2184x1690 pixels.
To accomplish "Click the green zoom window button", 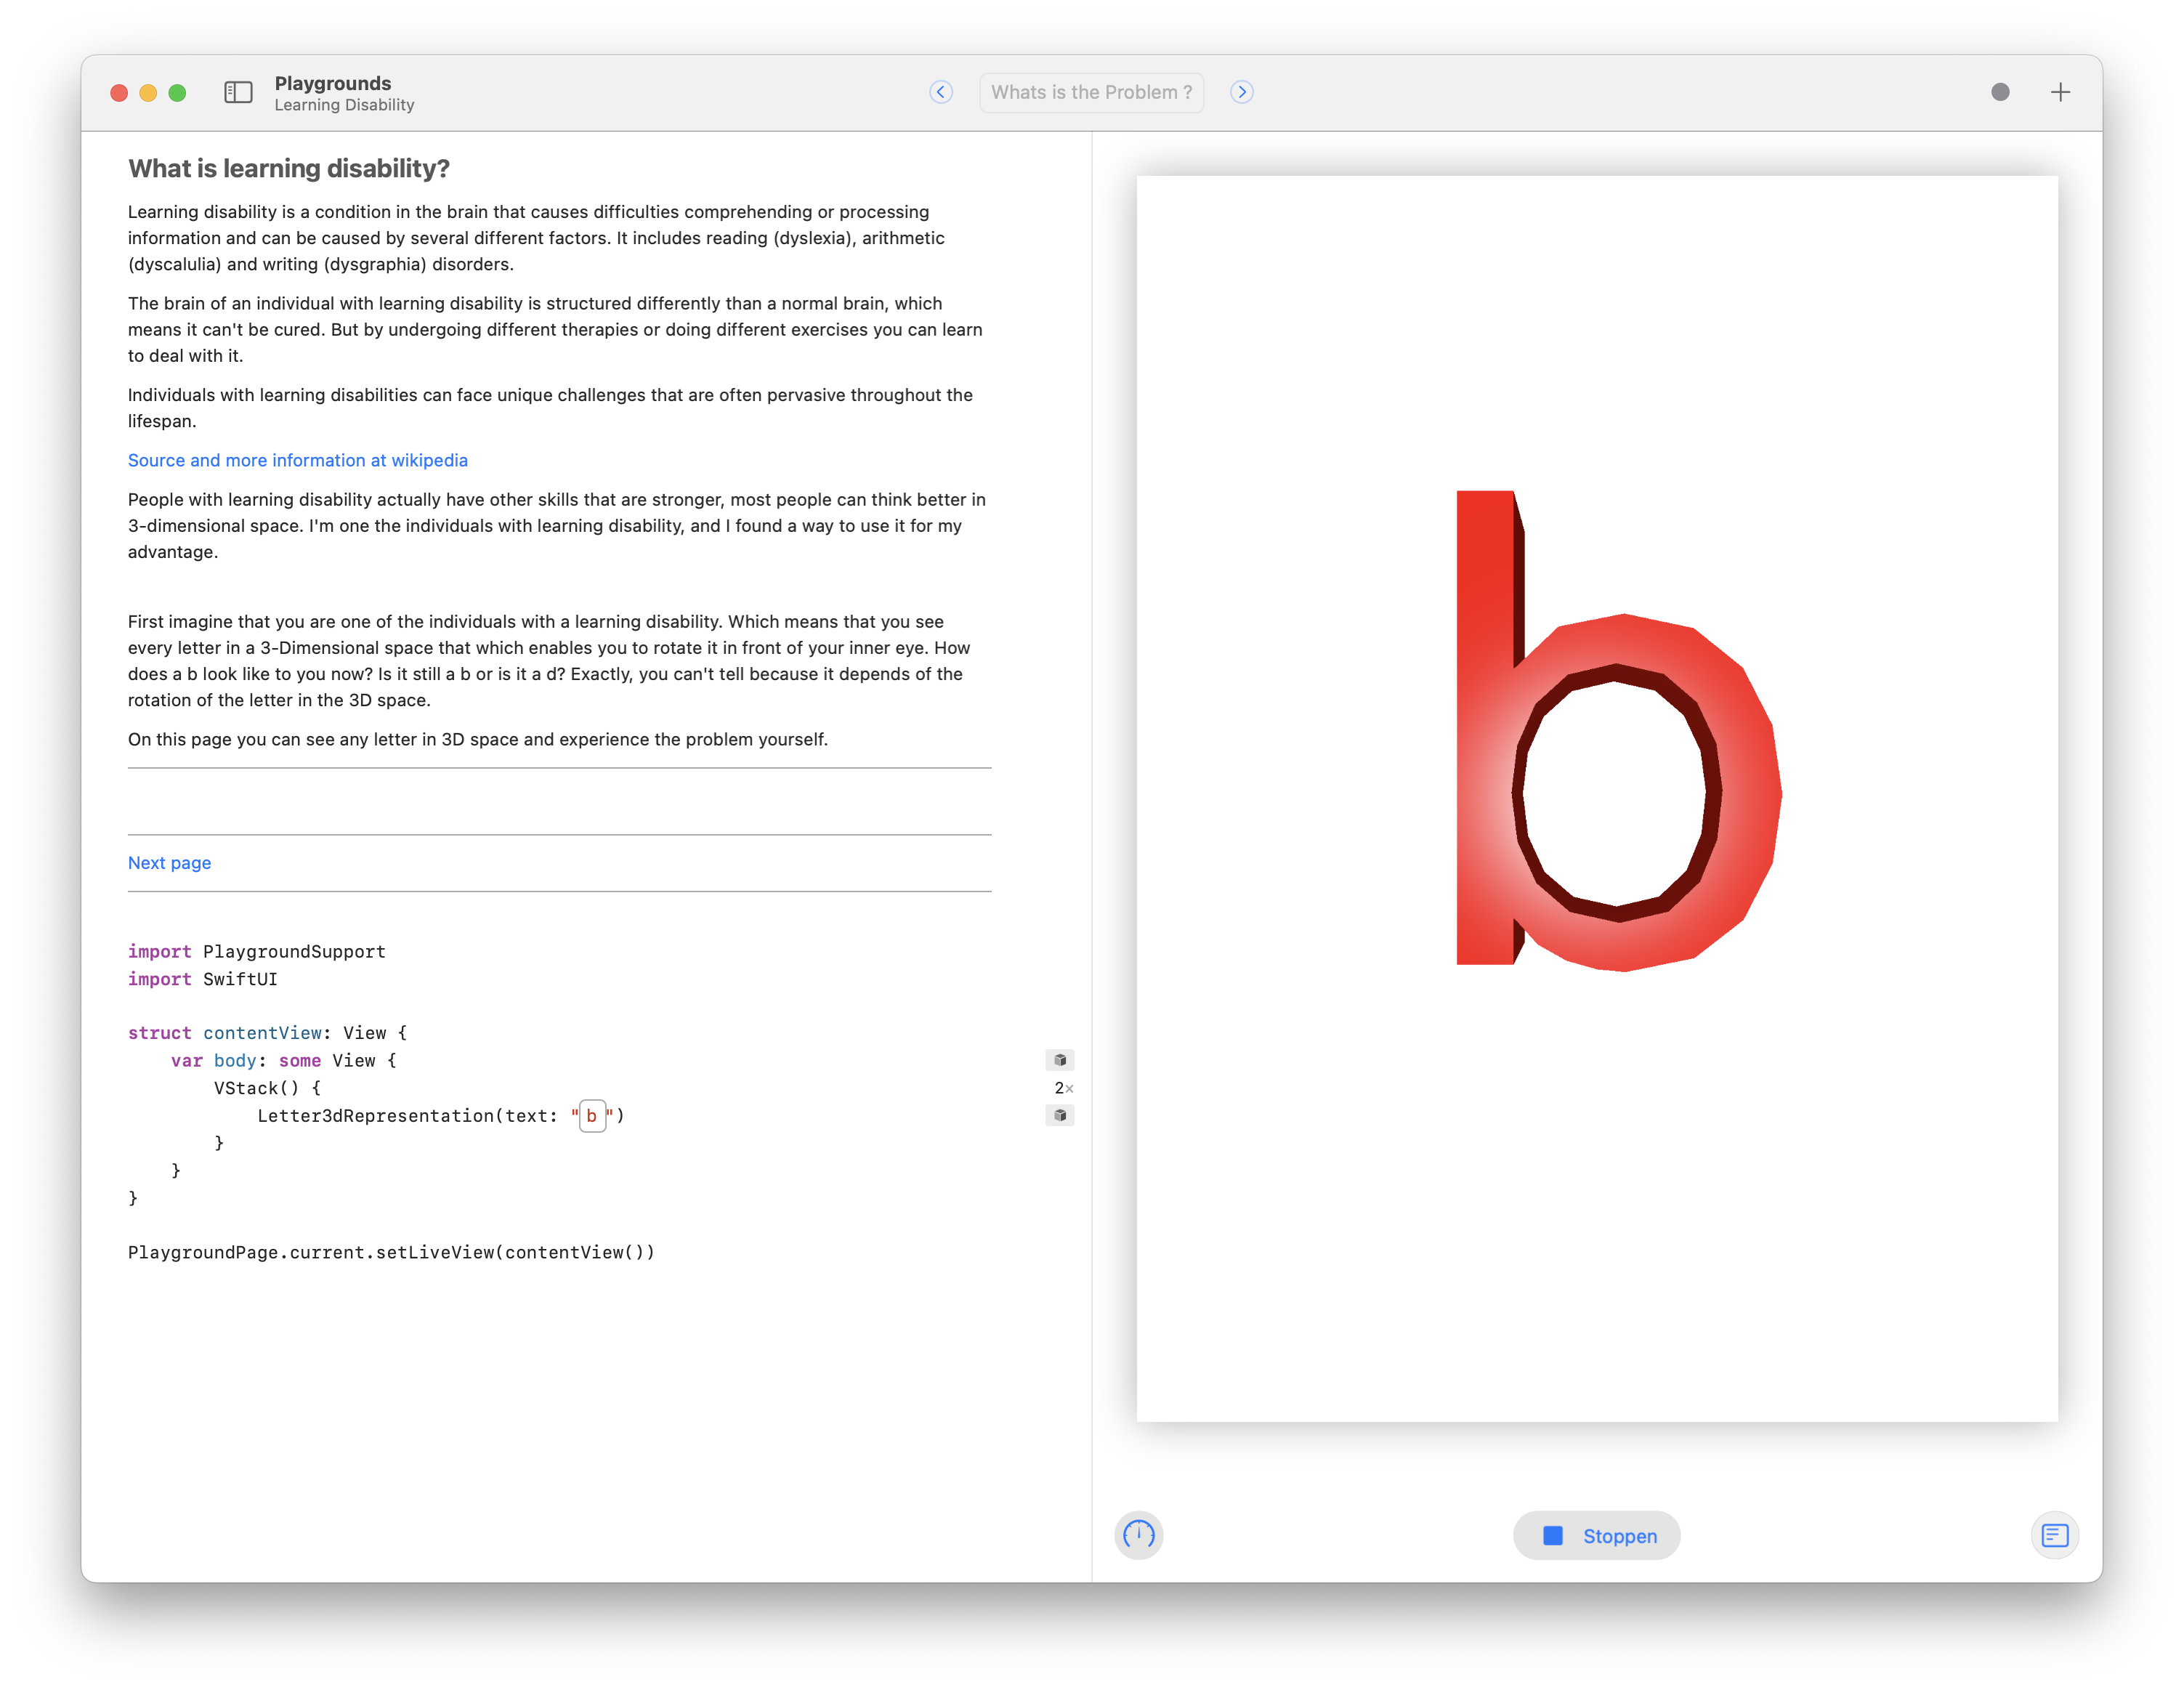I will [x=178, y=93].
